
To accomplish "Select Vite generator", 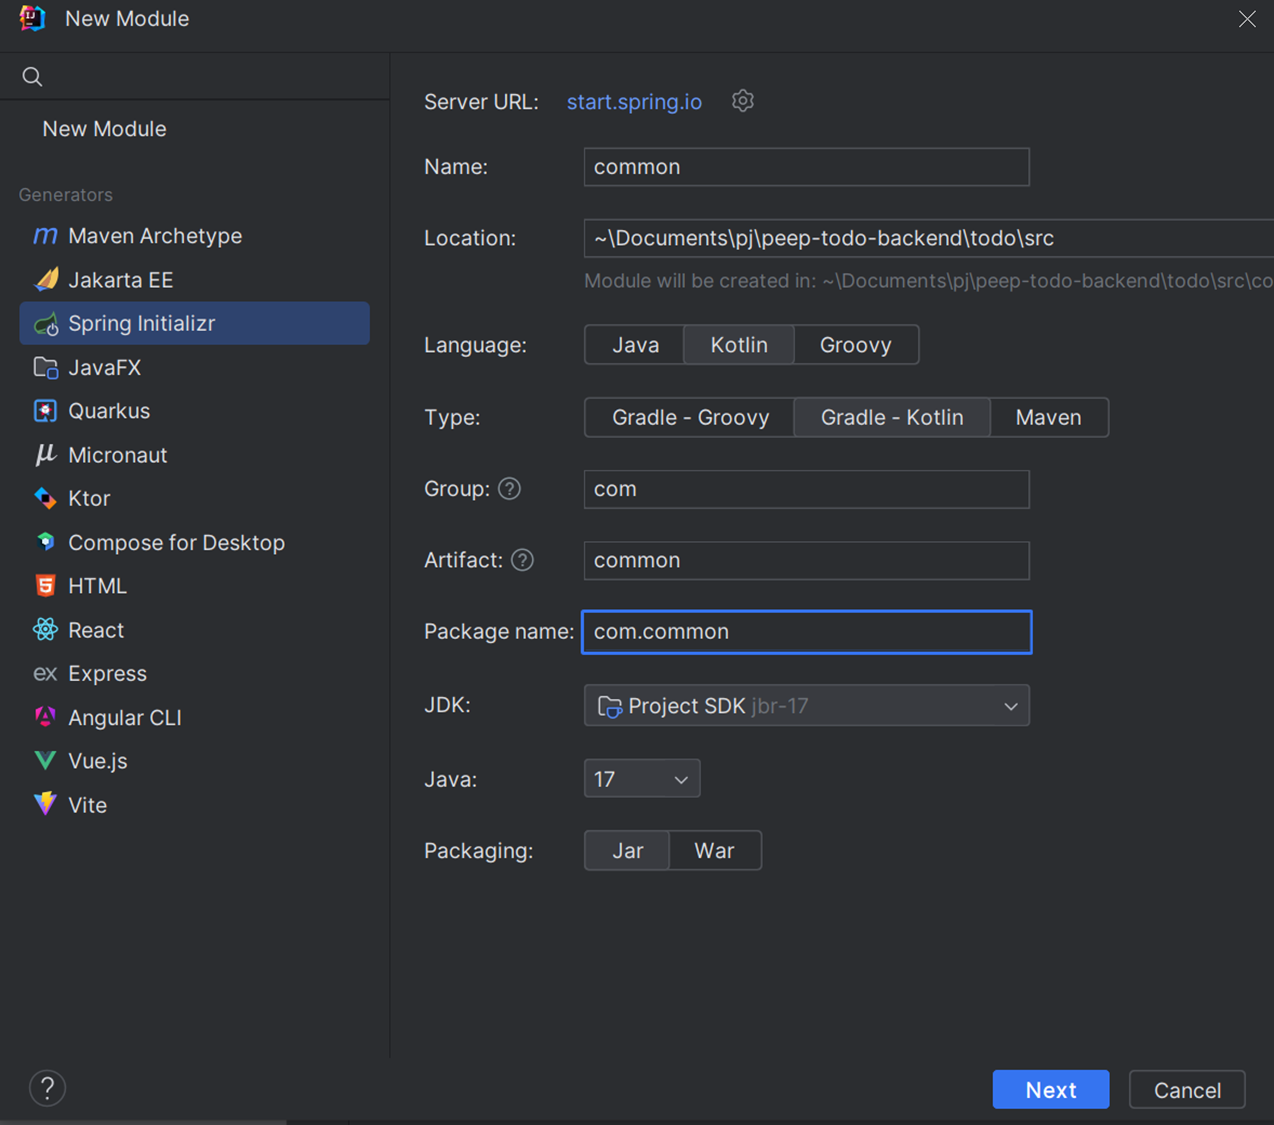I will (195, 804).
